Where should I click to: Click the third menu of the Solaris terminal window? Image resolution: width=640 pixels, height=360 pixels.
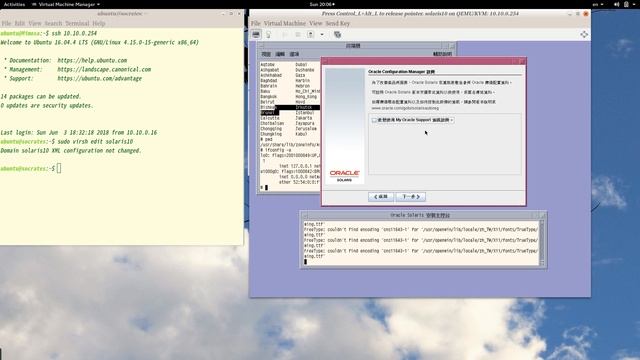tap(294, 54)
